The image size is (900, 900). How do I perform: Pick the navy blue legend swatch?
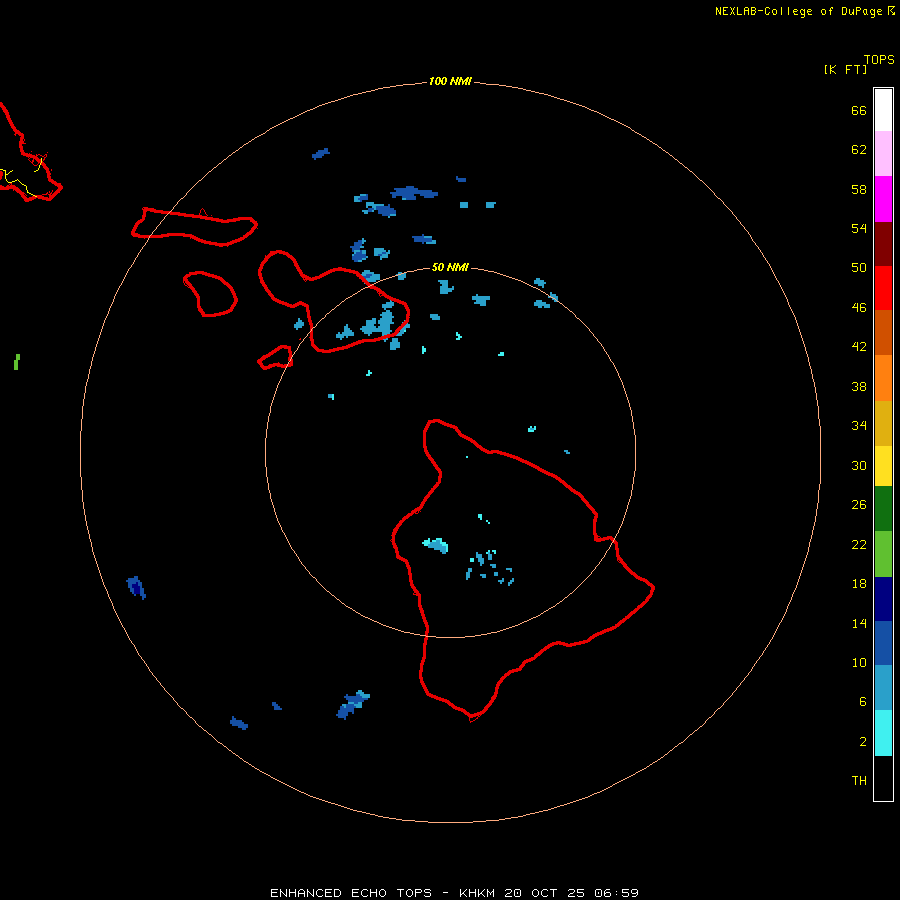(883, 599)
